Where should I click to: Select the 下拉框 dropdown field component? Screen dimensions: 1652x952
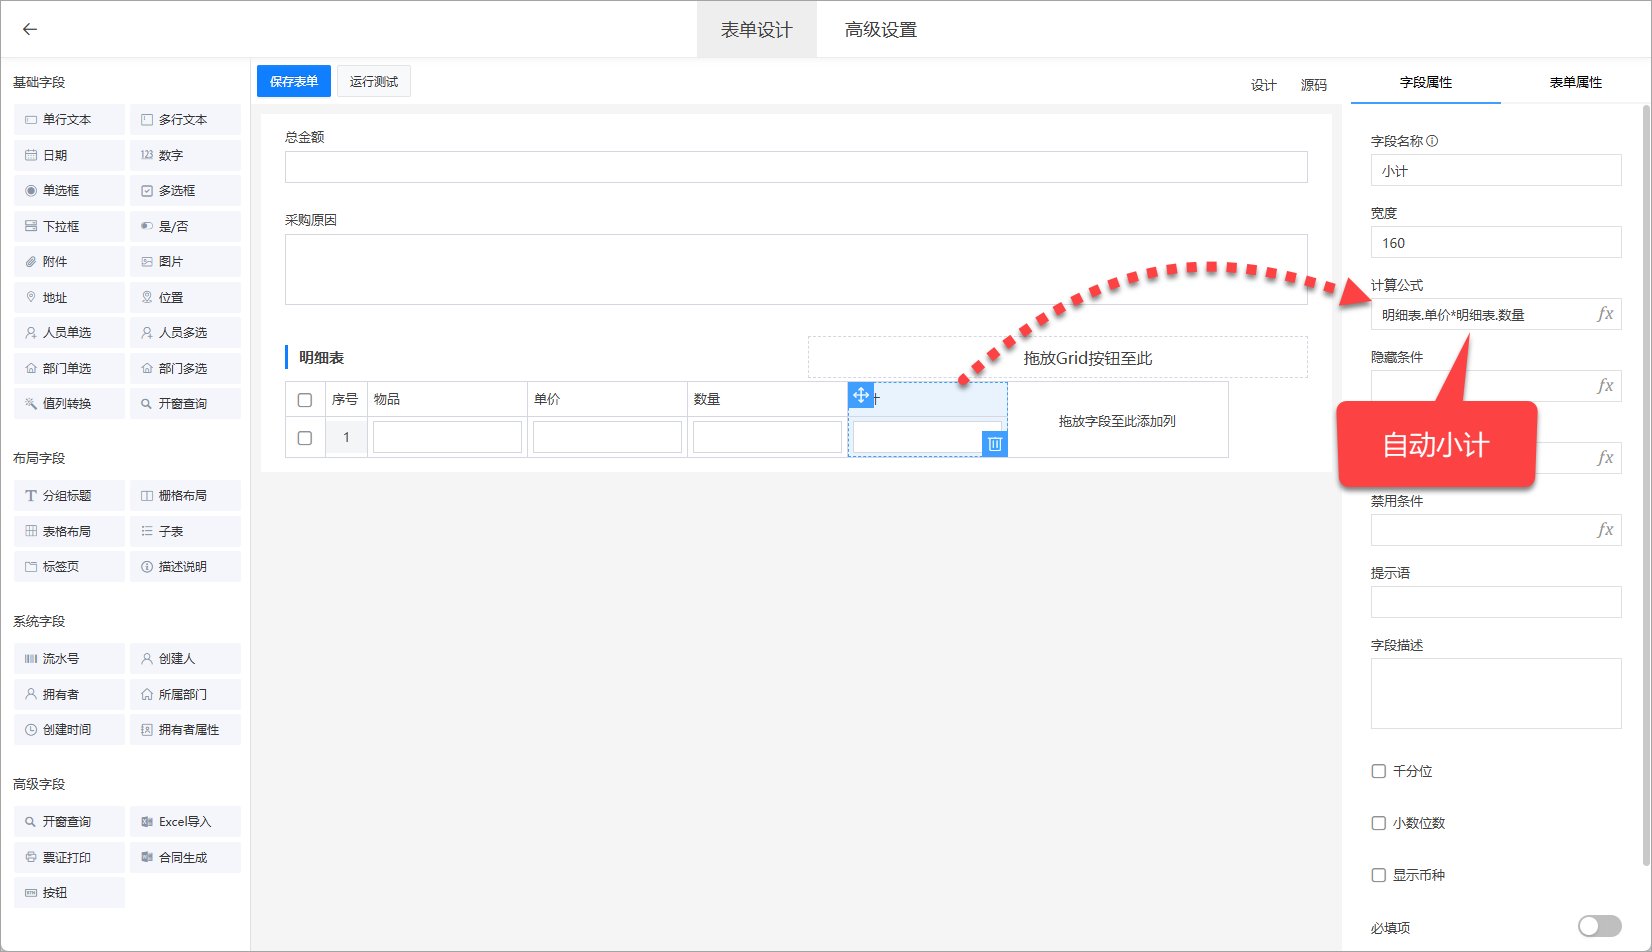tap(69, 226)
